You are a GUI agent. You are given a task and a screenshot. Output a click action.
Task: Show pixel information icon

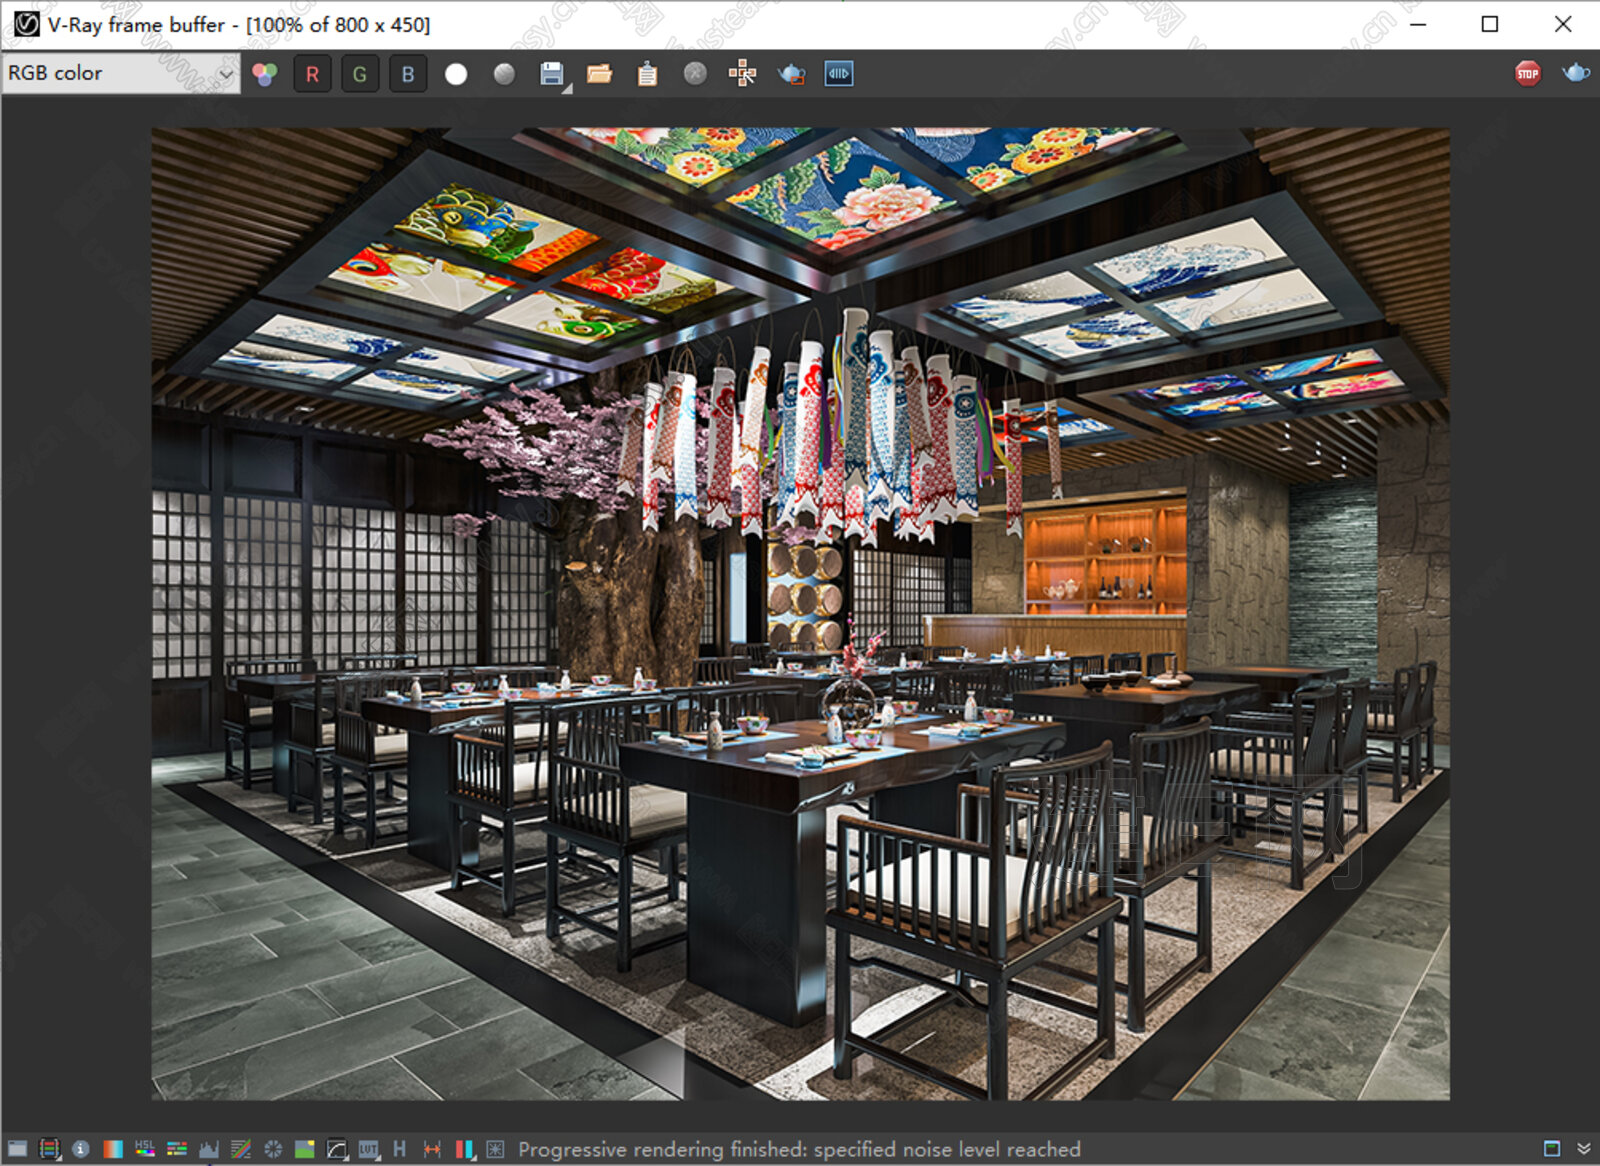click(81, 1149)
